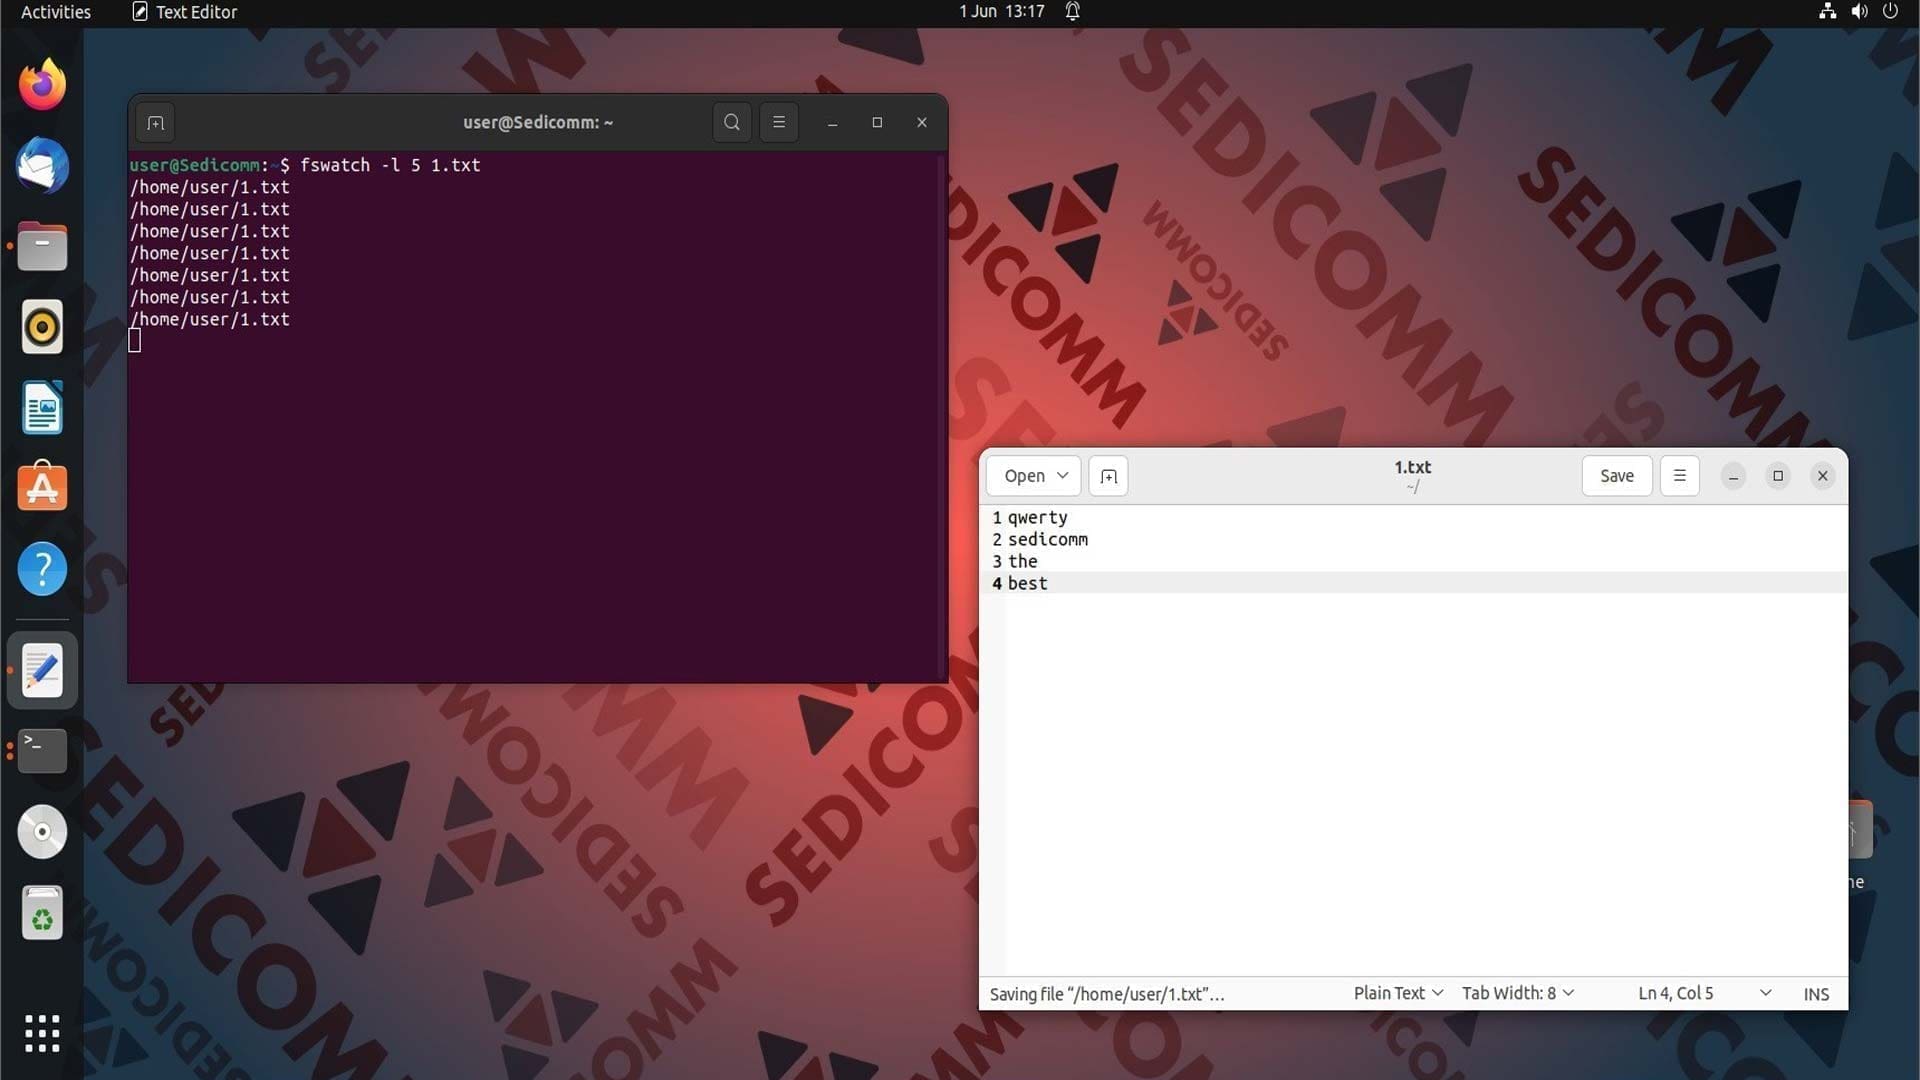Select the Text Editor dock icon
The height and width of the screenshot is (1080, 1920).
coord(42,670)
